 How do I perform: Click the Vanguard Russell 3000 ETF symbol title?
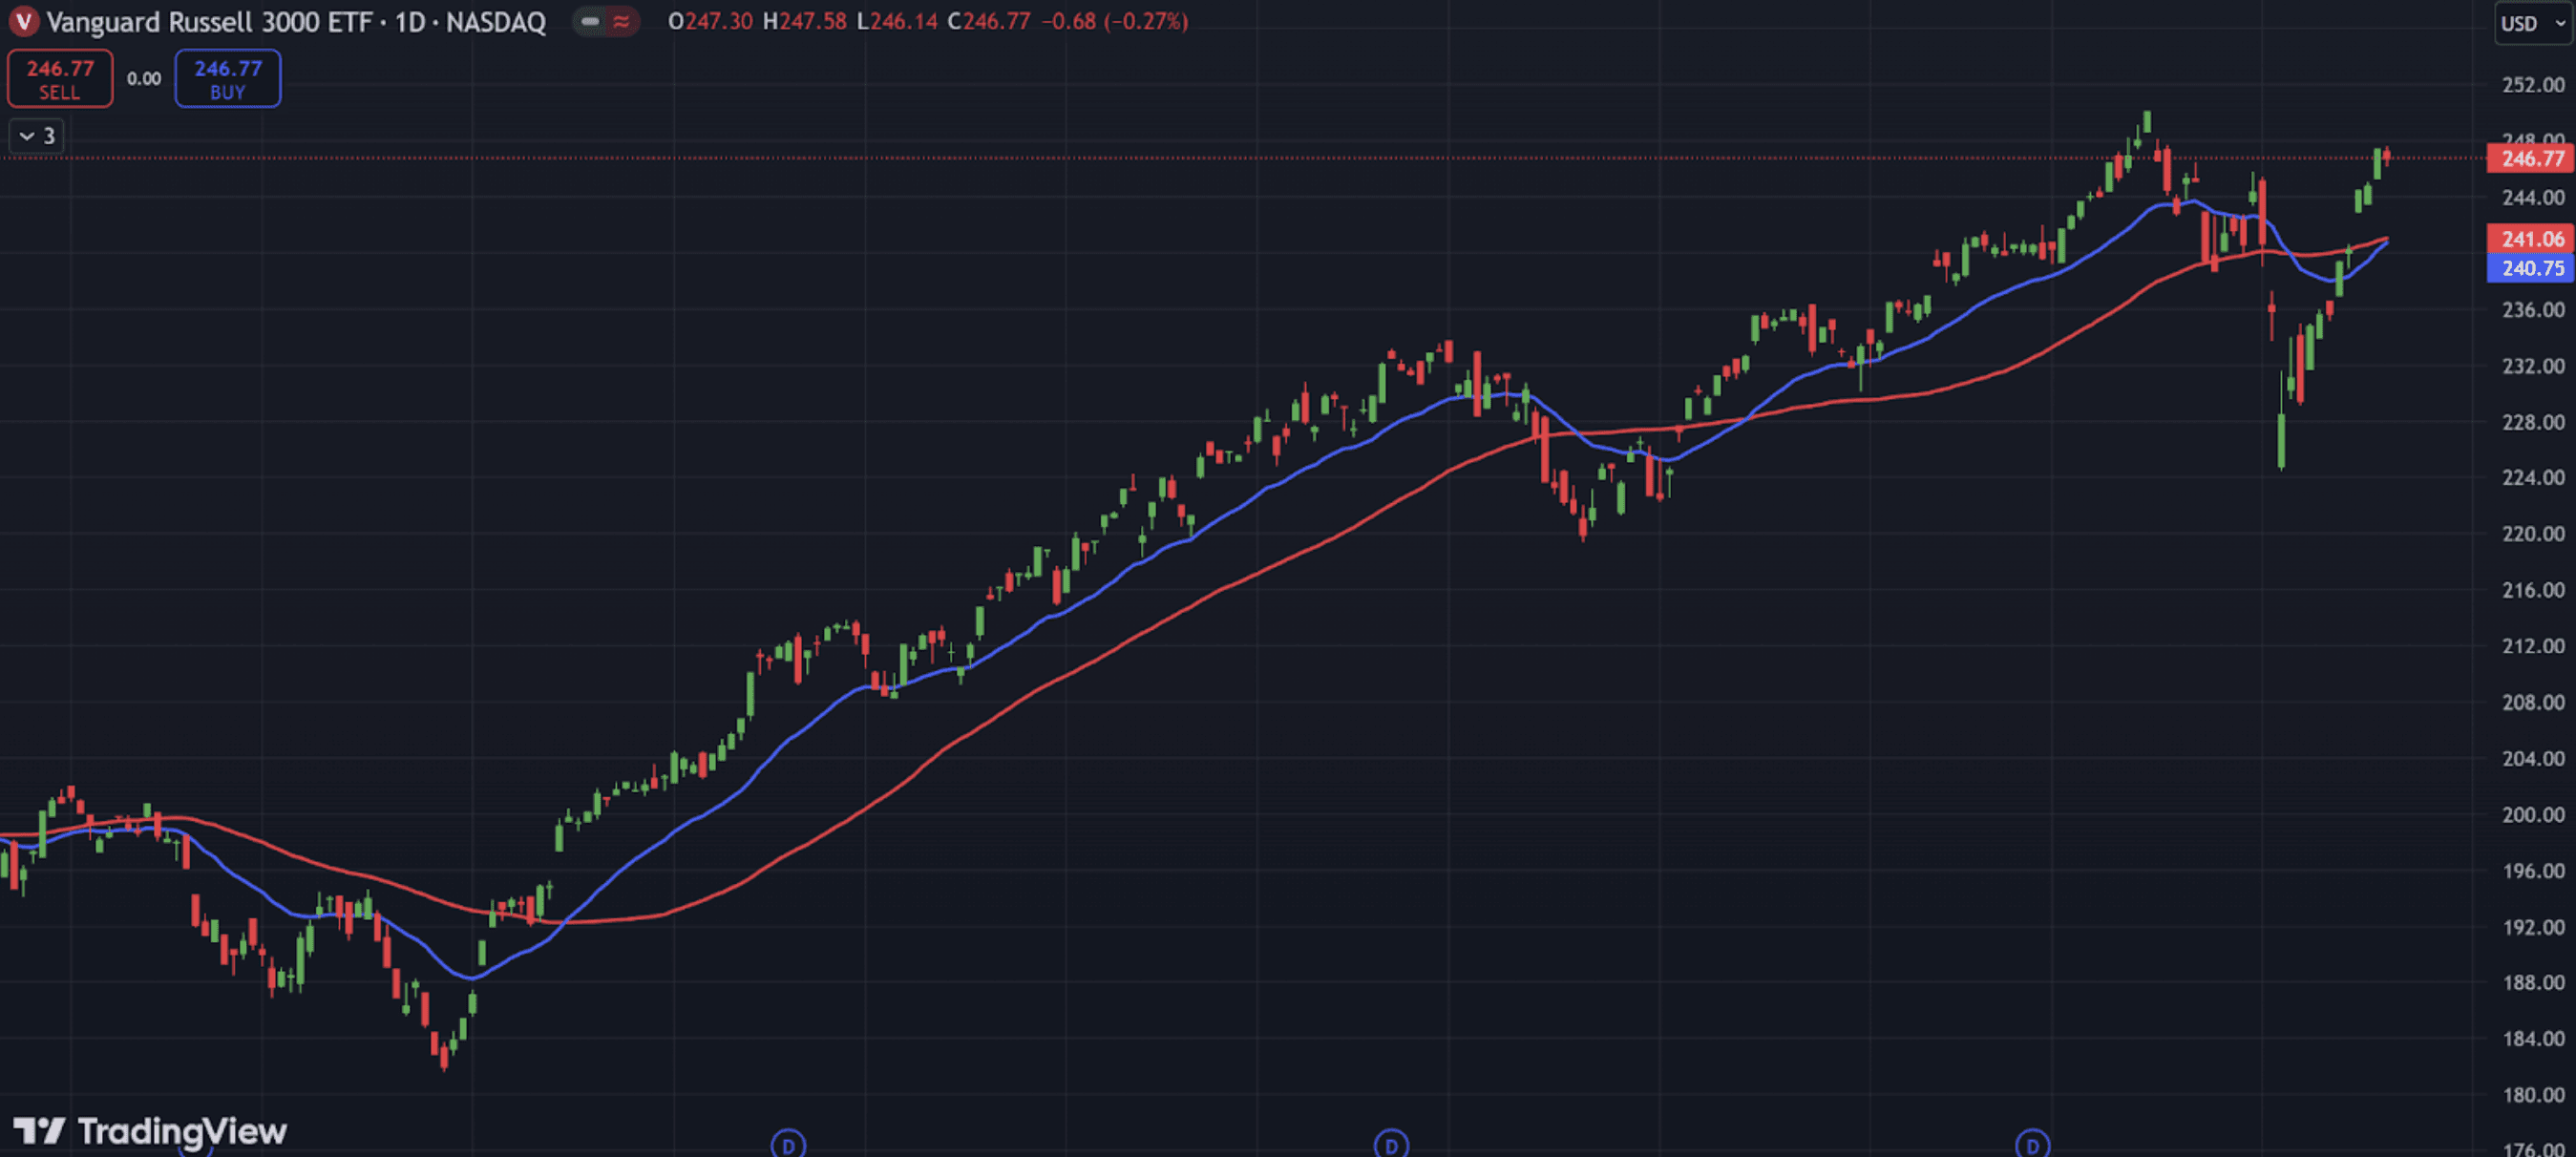[x=209, y=21]
